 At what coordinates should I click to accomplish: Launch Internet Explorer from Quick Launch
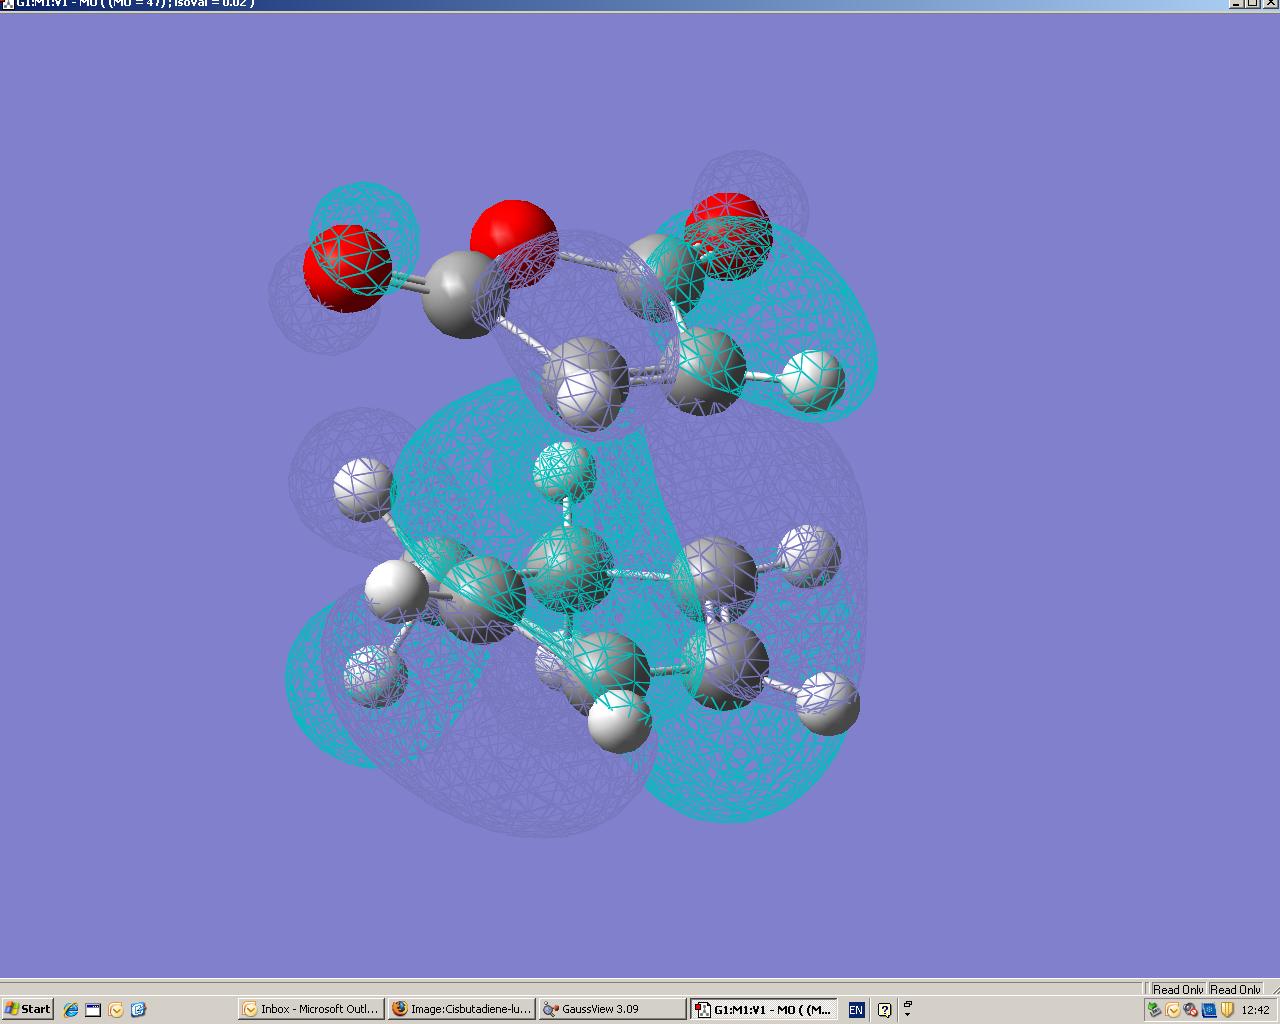(x=71, y=1010)
